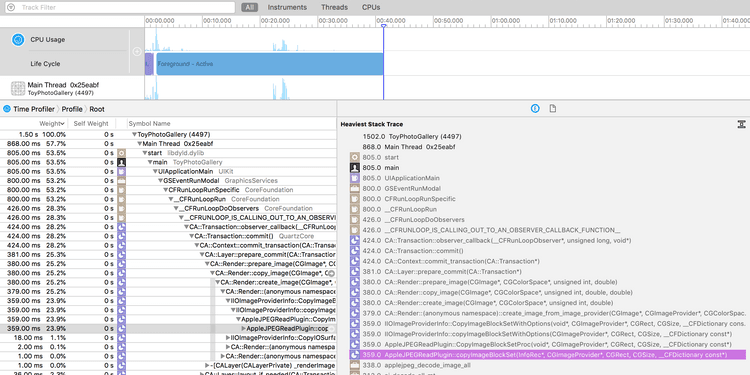The height and width of the screenshot is (375, 750).
Task: Click the Profile breadcrumb item
Action: (72, 109)
